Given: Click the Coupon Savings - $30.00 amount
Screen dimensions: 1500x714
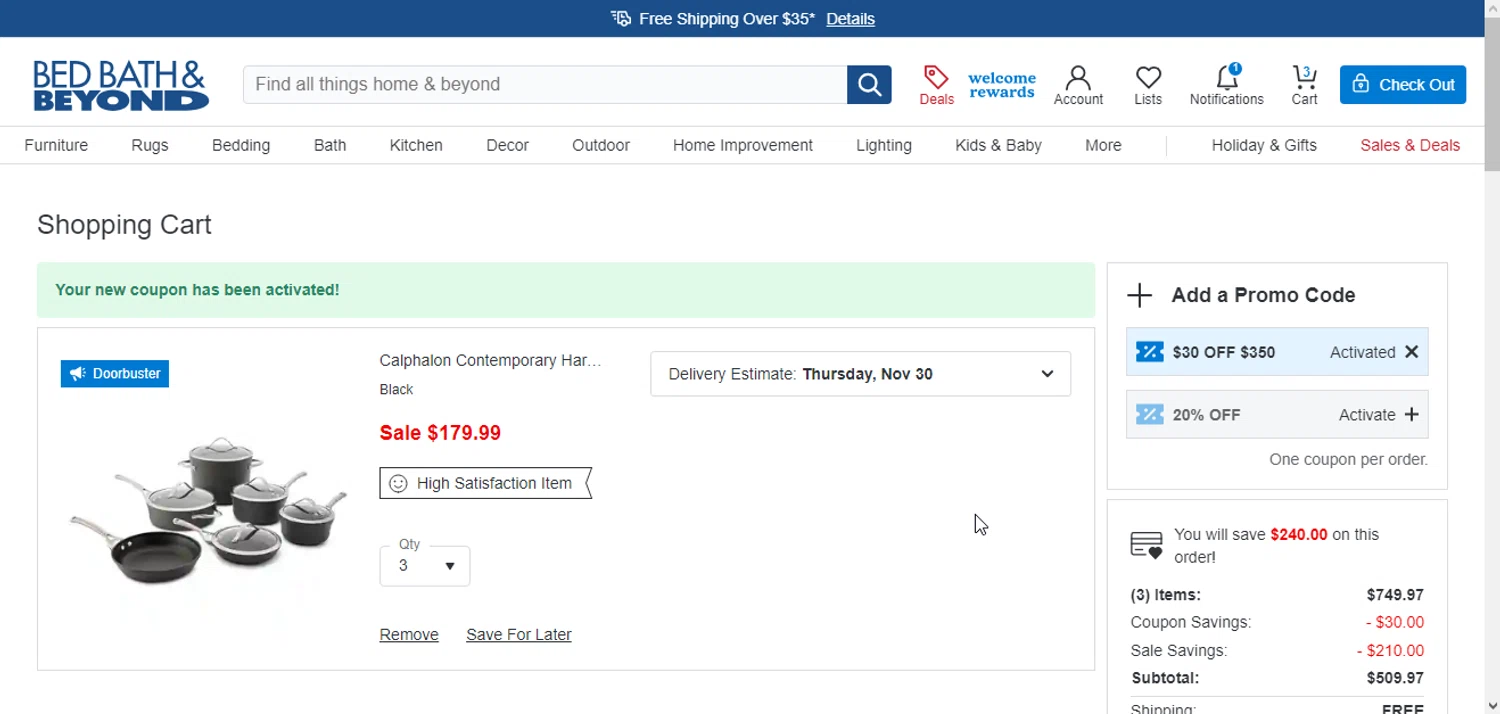Looking at the screenshot, I should (1395, 622).
